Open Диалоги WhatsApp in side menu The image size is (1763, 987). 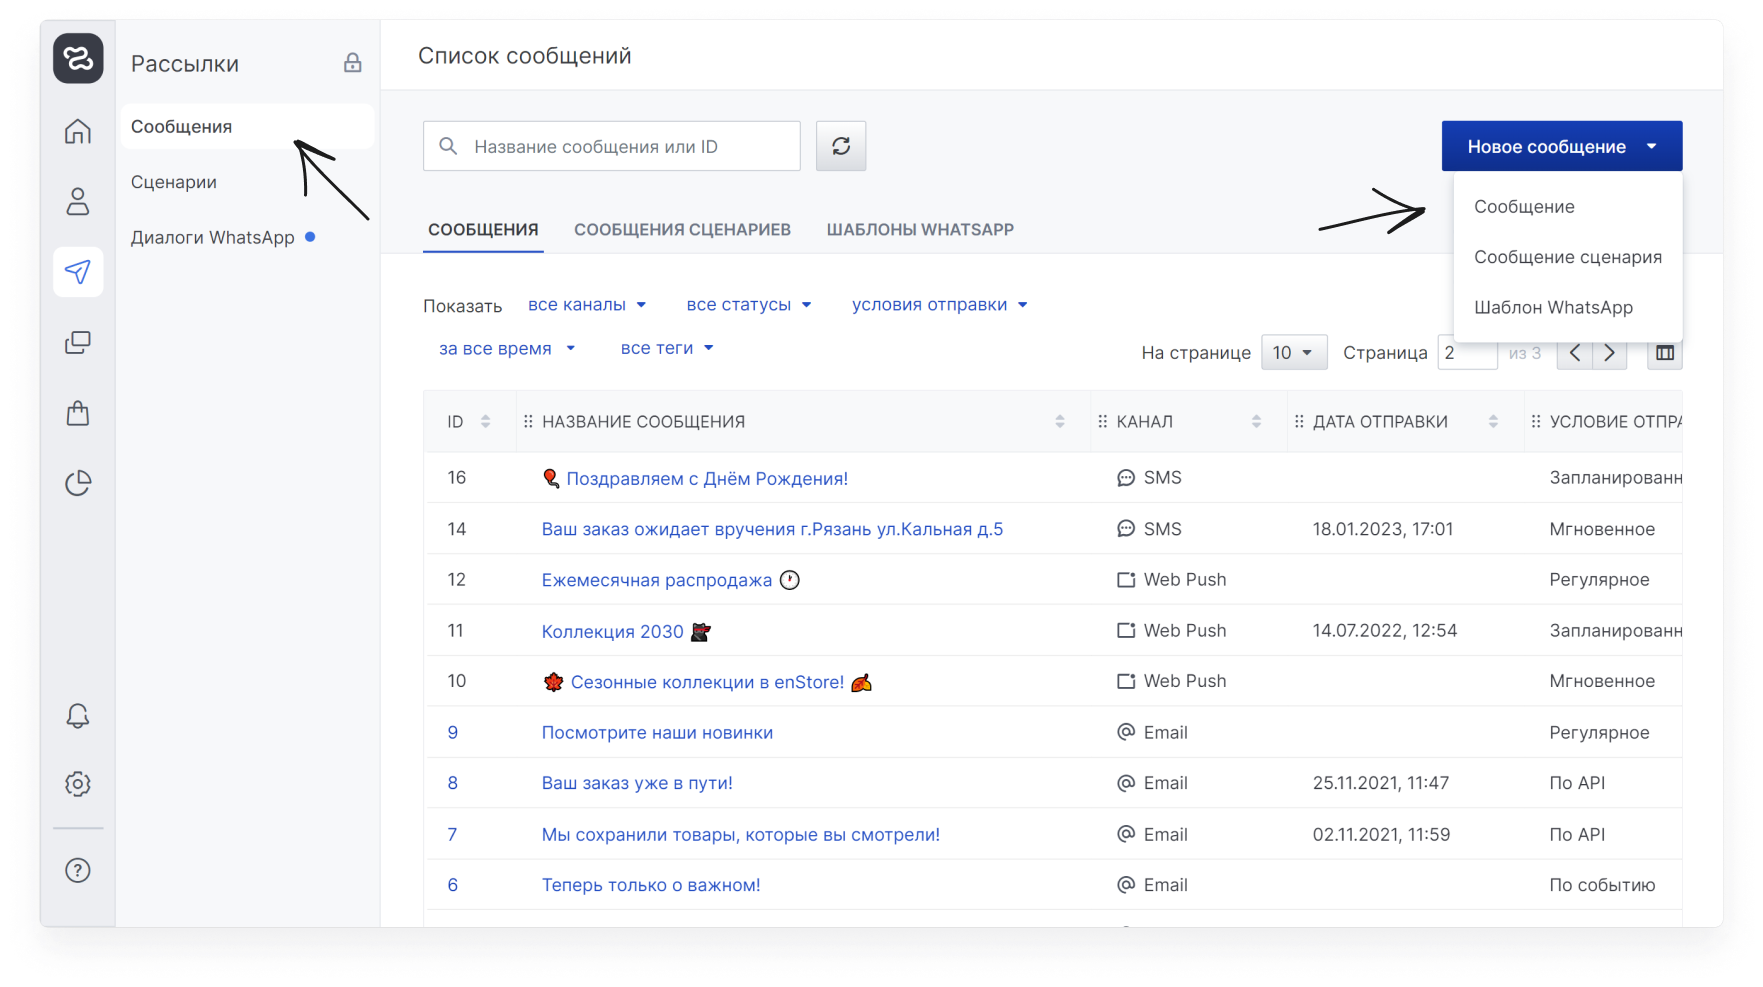point(213,238)
